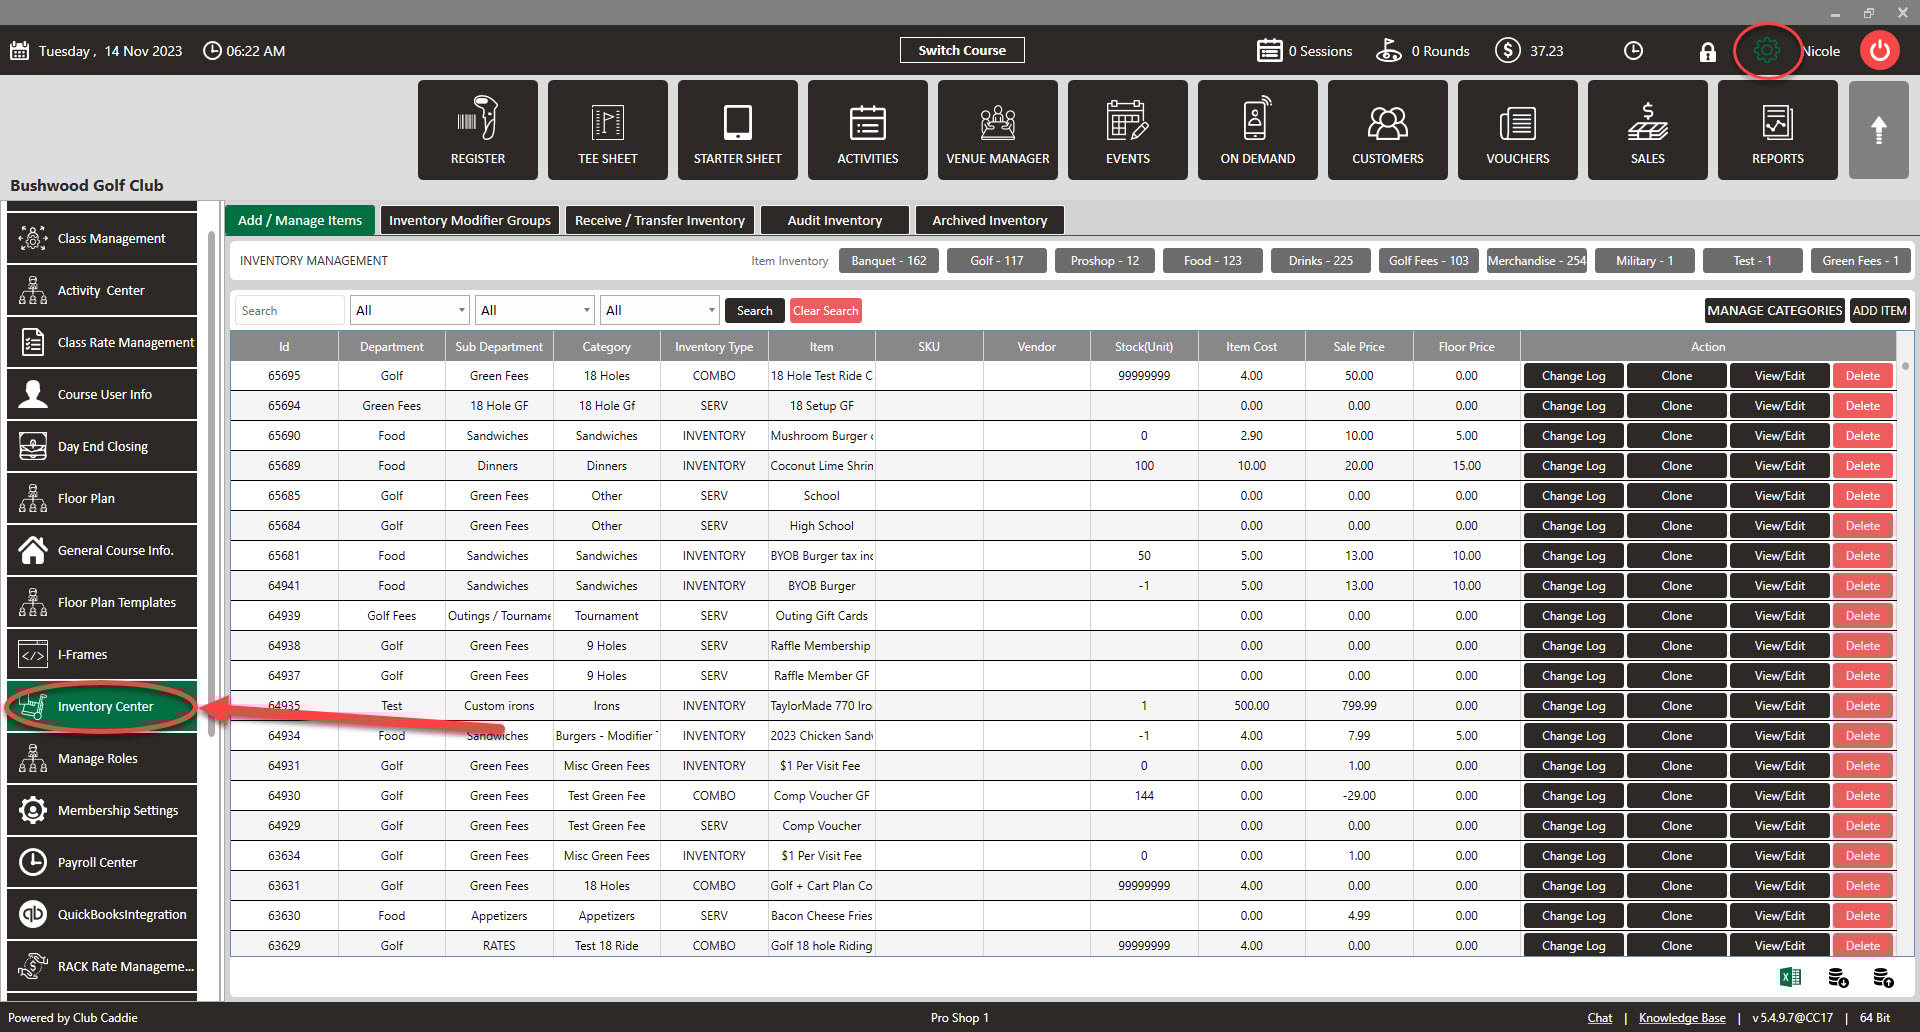This screenshot has width=1920, height=1032.
Task: Open the Venue Manager module
Action: coord(997,130)
